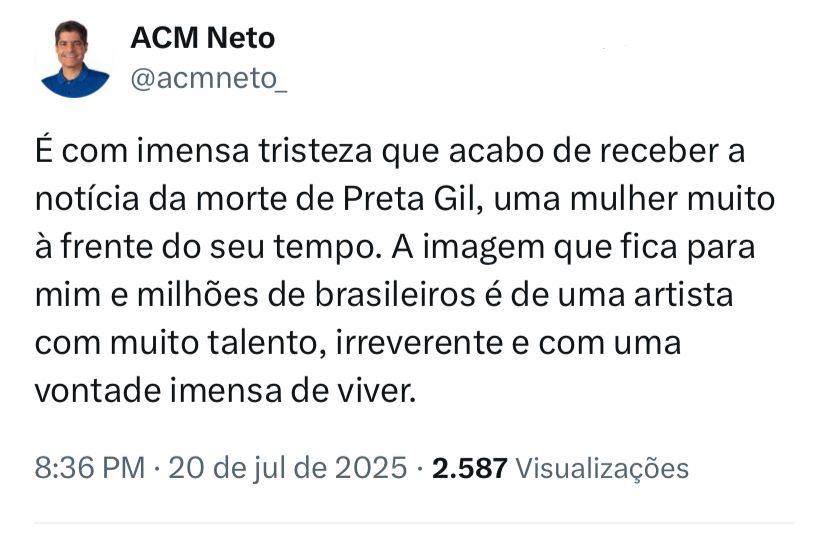Select the word talento in tweet
The image size is (828, 536).
265,343
